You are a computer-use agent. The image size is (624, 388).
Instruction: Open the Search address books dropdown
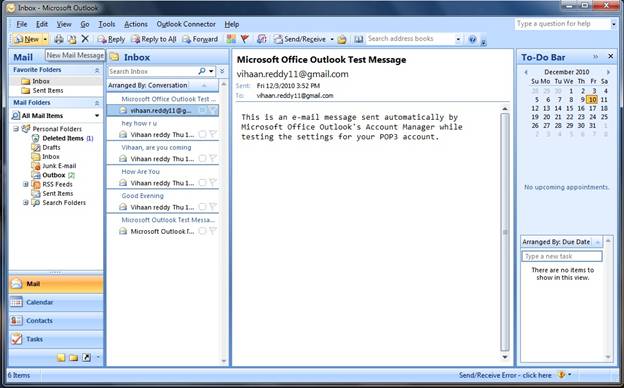pyautogui.click(x=458, y=39)
